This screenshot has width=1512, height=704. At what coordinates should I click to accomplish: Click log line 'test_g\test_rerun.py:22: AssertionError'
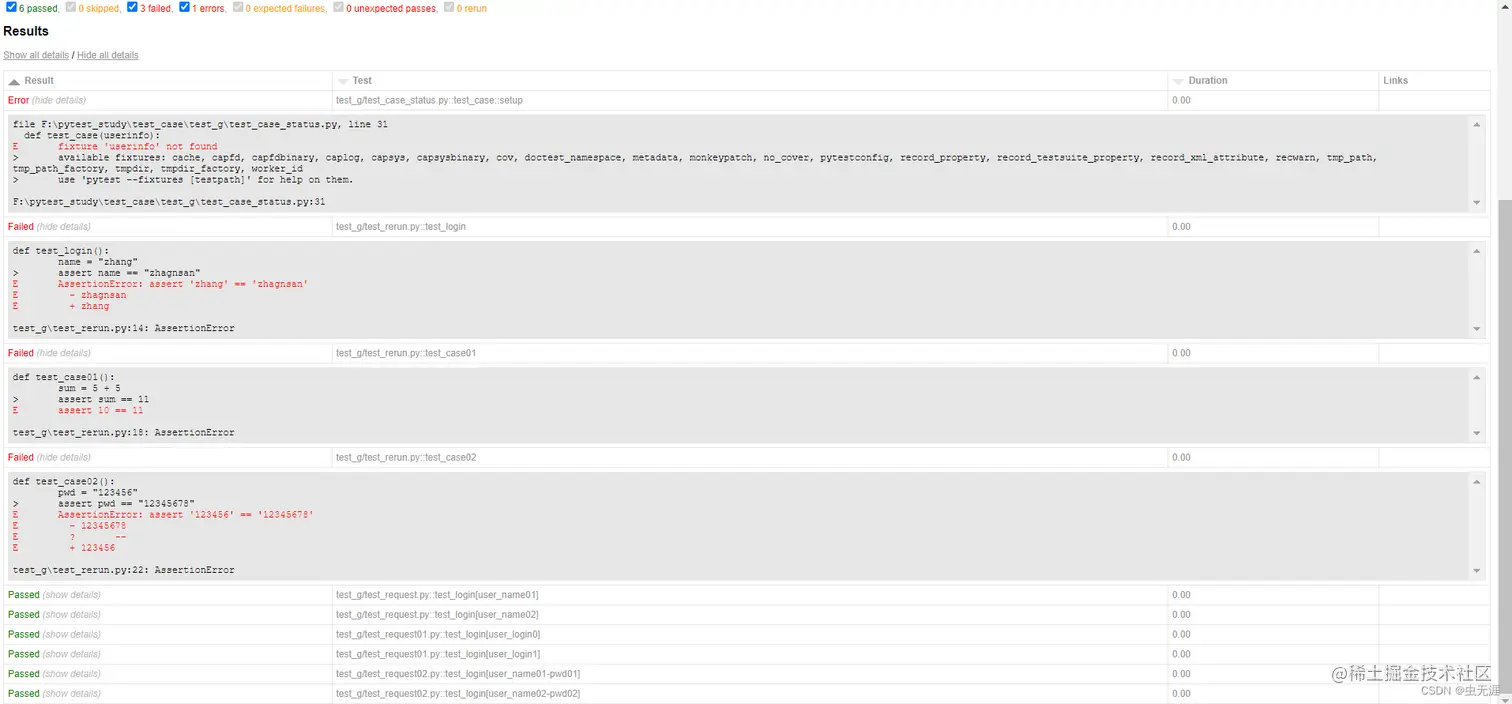point(124,570)
